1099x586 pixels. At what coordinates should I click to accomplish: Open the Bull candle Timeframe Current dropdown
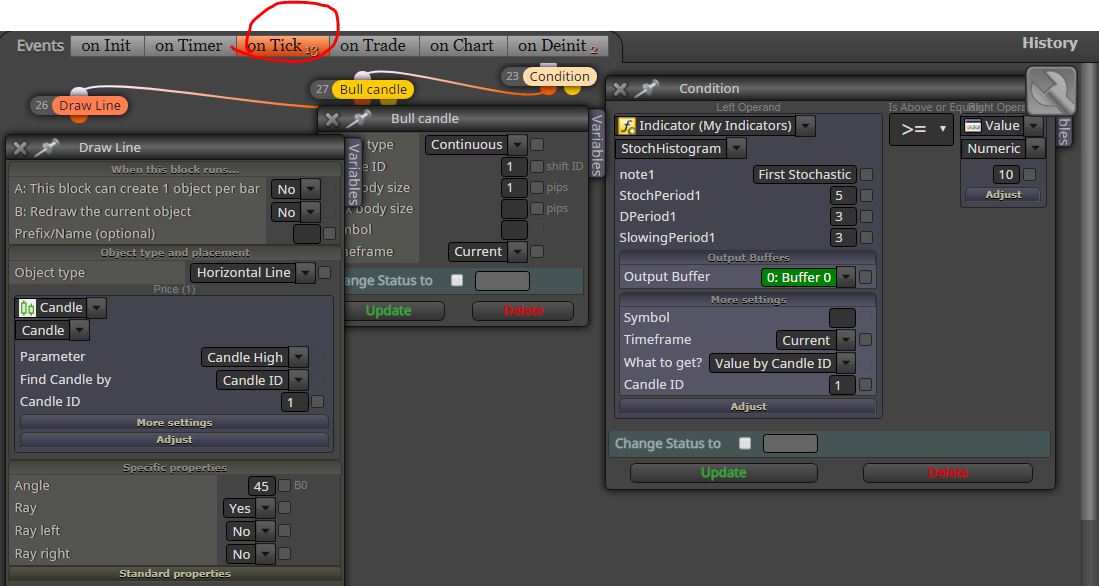517,252
